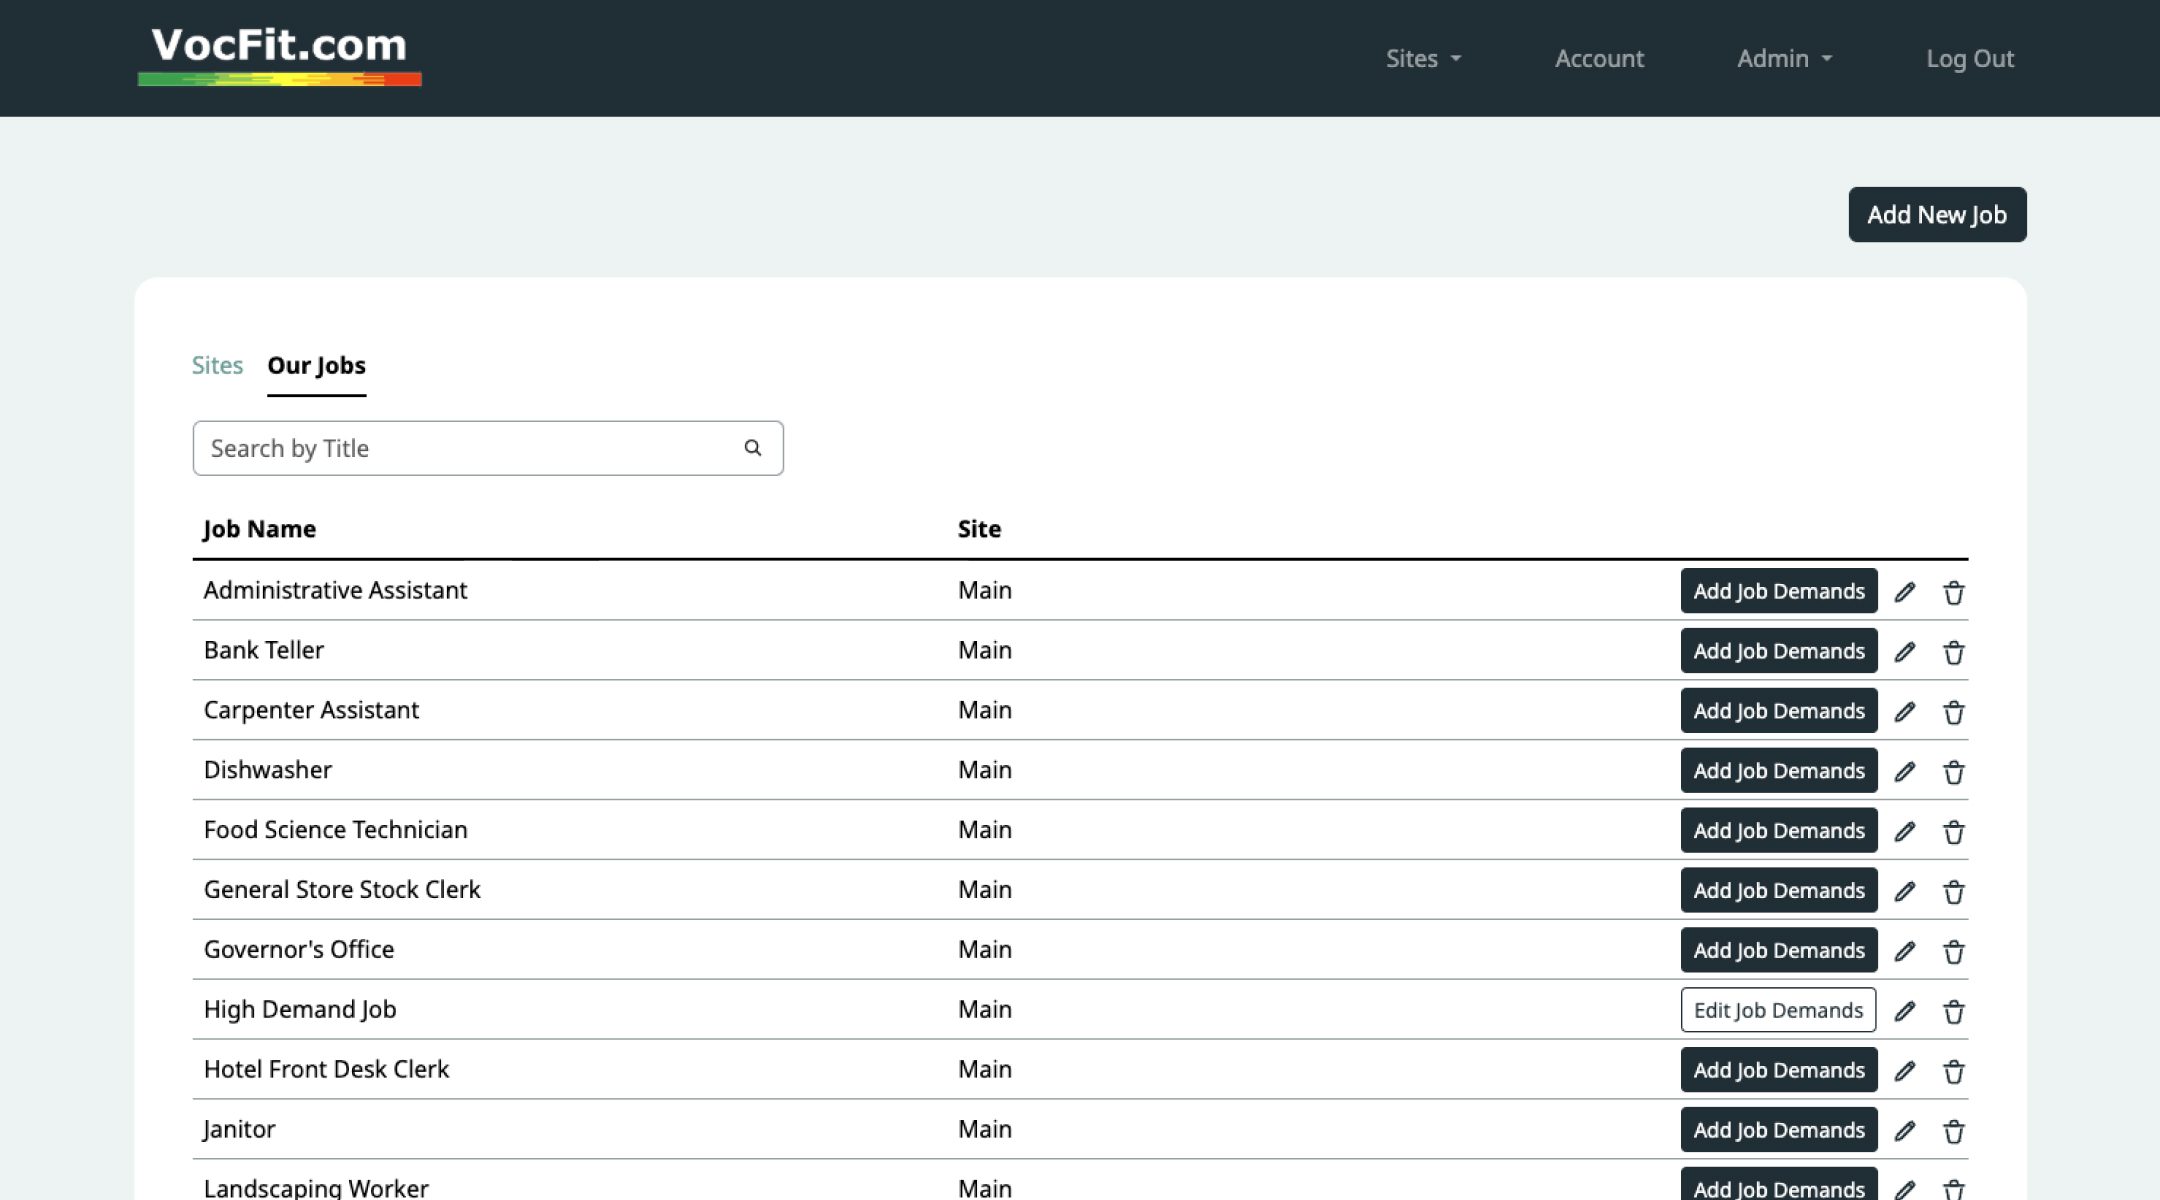Go to Account in the navbar
Screen dimensions: 2160x1200
(1599, 58)
